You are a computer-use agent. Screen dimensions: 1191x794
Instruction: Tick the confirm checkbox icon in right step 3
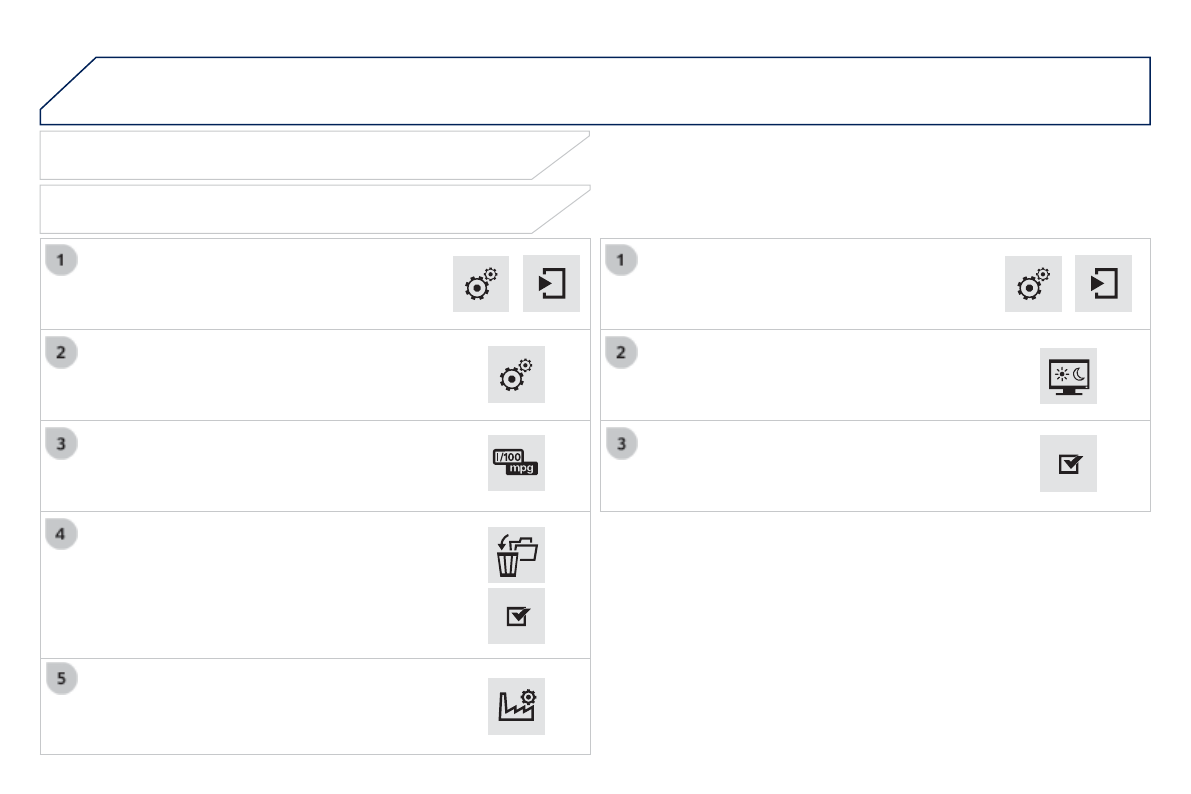pos(1068,464)
